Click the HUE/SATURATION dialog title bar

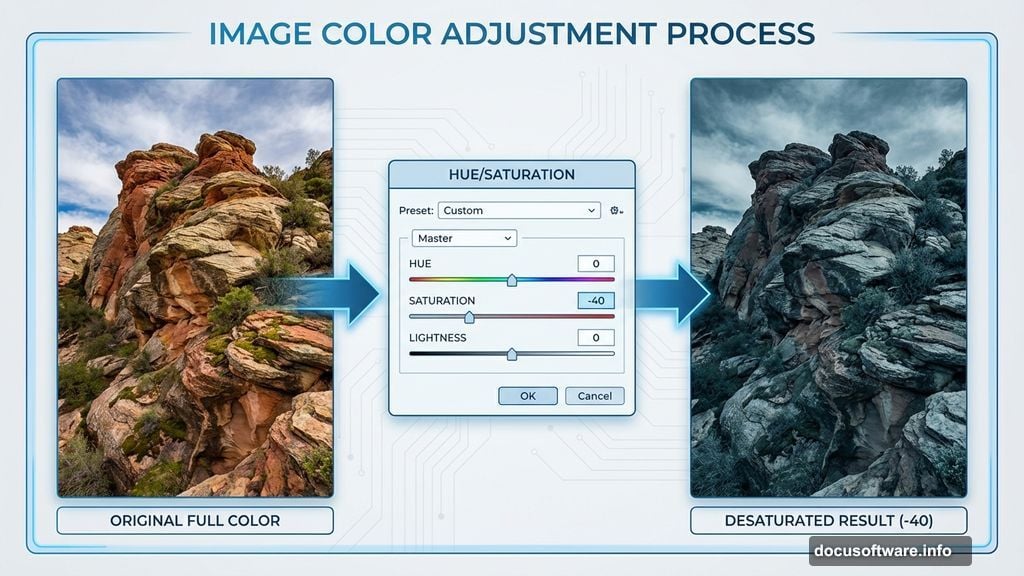[512, 174]
